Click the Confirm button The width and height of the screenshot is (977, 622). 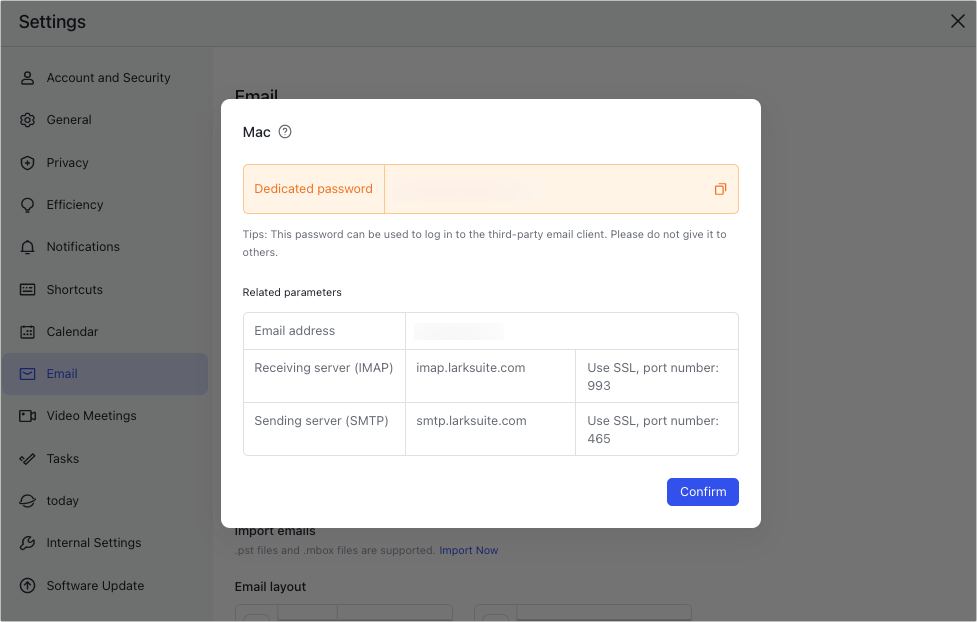(x=702, y=491)
